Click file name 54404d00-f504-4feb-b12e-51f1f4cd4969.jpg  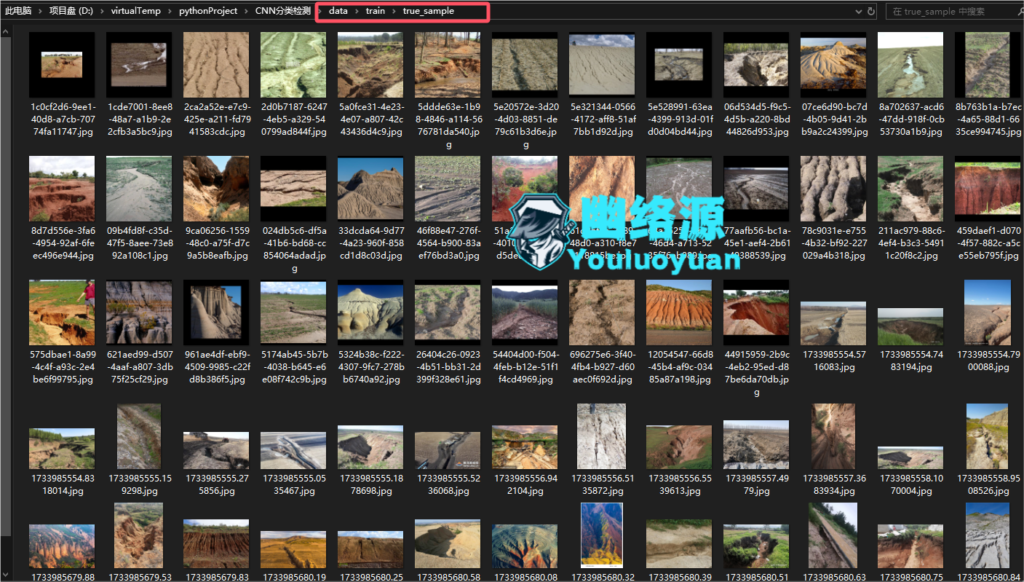click(524, 366)
